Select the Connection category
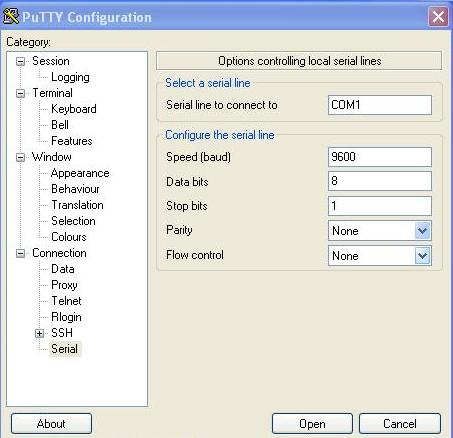 pos(59,253)
